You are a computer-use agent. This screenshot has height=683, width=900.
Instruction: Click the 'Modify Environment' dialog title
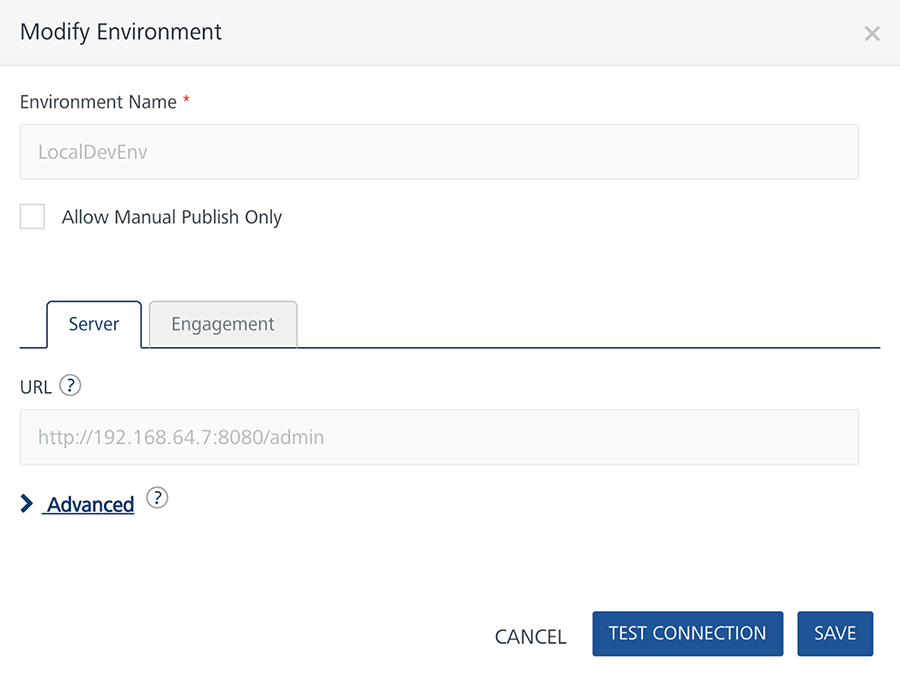point(121,32)
